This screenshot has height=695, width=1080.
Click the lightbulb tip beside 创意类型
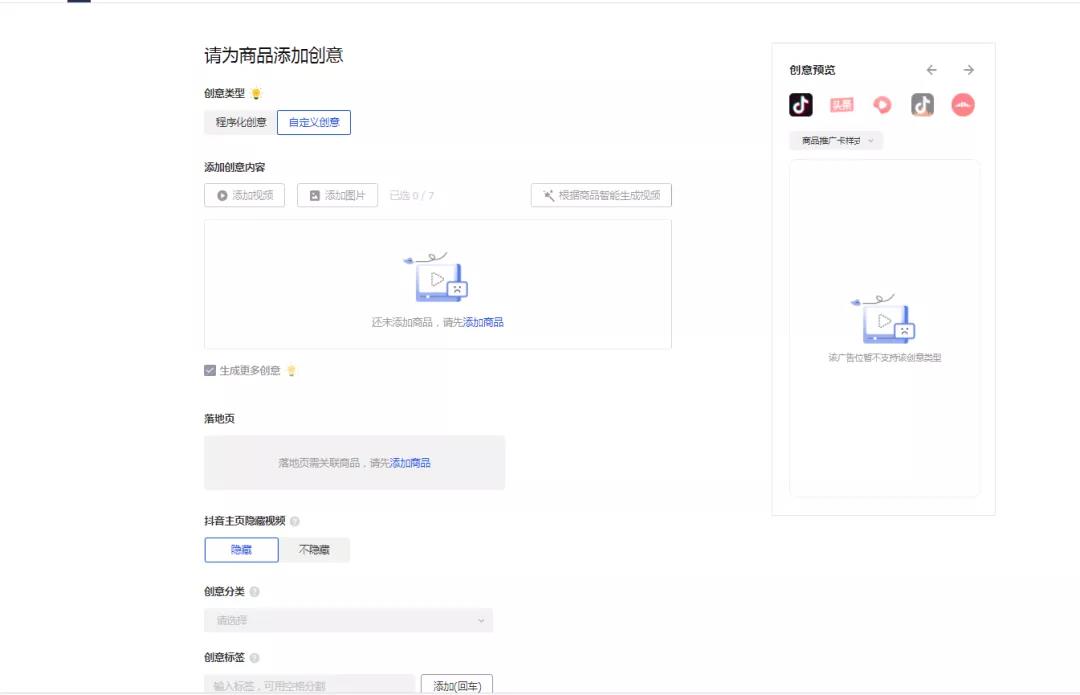tap(256, 94)
